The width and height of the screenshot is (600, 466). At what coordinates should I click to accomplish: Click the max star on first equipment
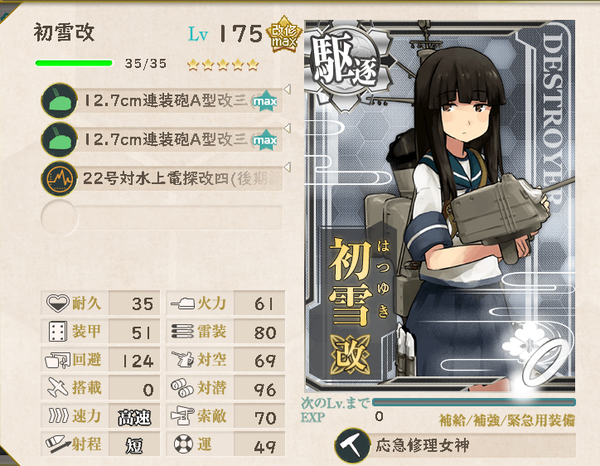pyautogui.click(x=265, y=101)
